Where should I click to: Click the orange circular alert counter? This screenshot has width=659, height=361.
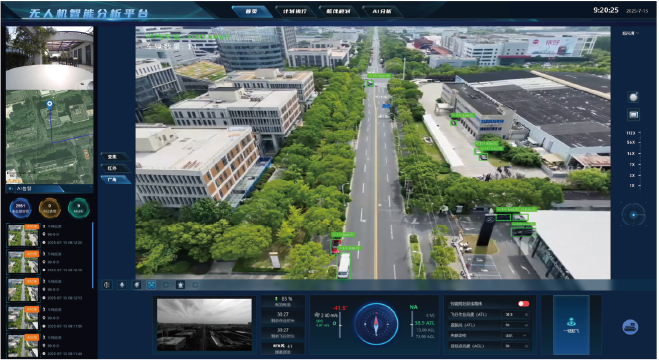coord(49,208)
